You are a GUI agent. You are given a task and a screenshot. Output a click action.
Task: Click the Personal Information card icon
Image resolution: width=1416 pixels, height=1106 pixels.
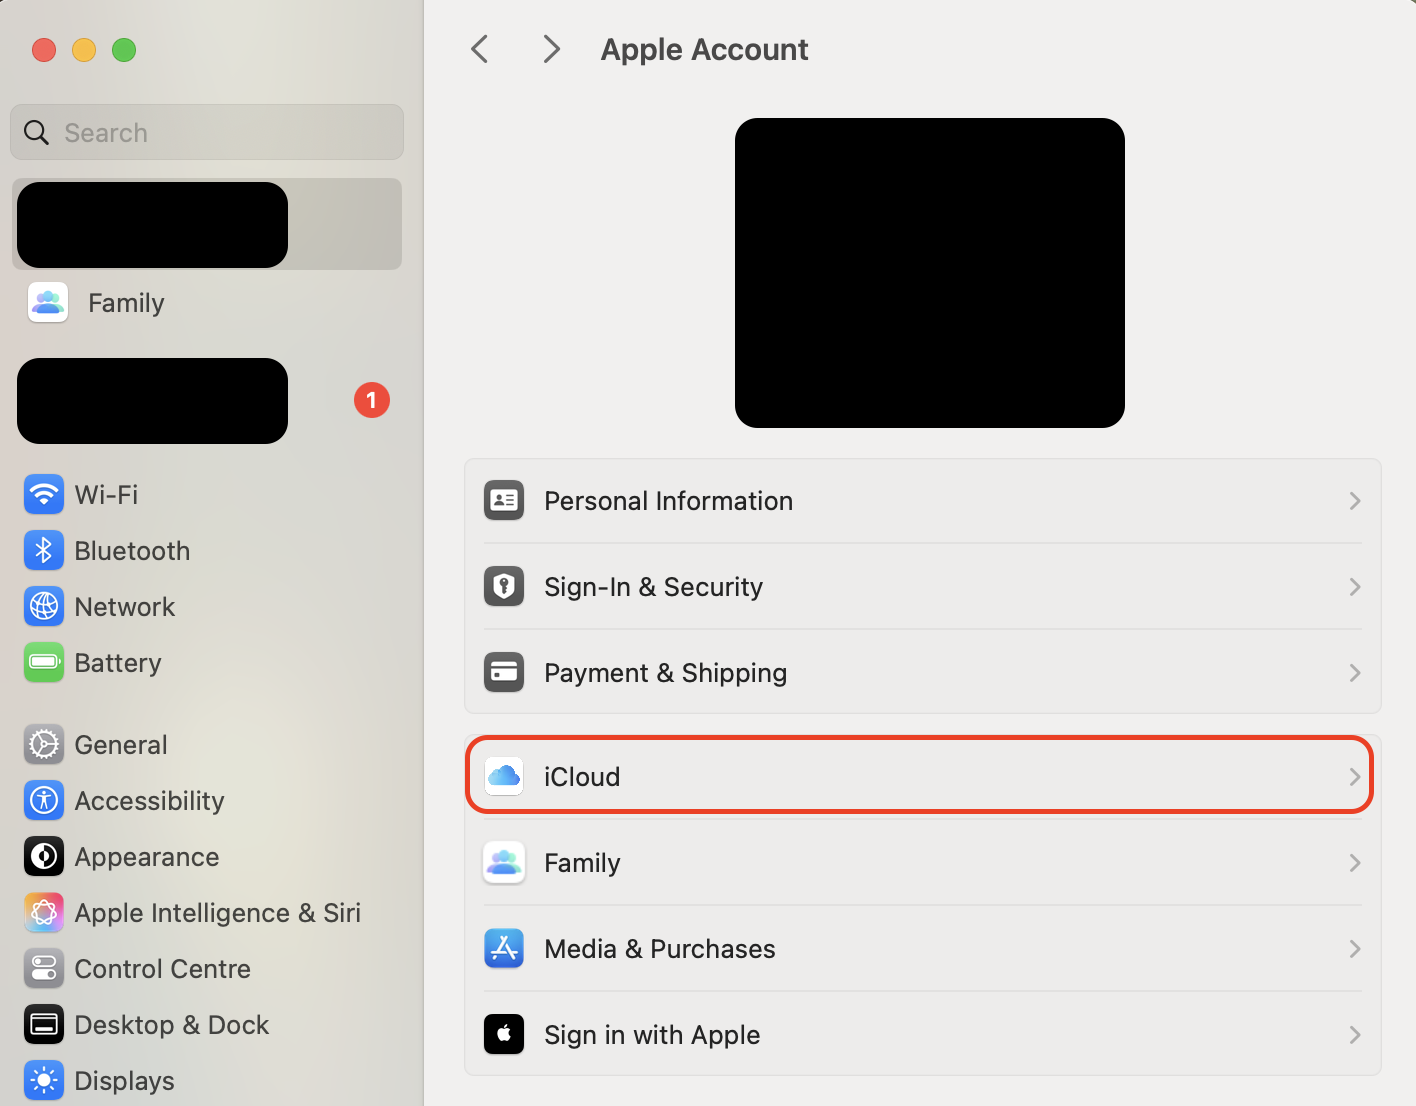pyautogui.click(x=504, y=500)
